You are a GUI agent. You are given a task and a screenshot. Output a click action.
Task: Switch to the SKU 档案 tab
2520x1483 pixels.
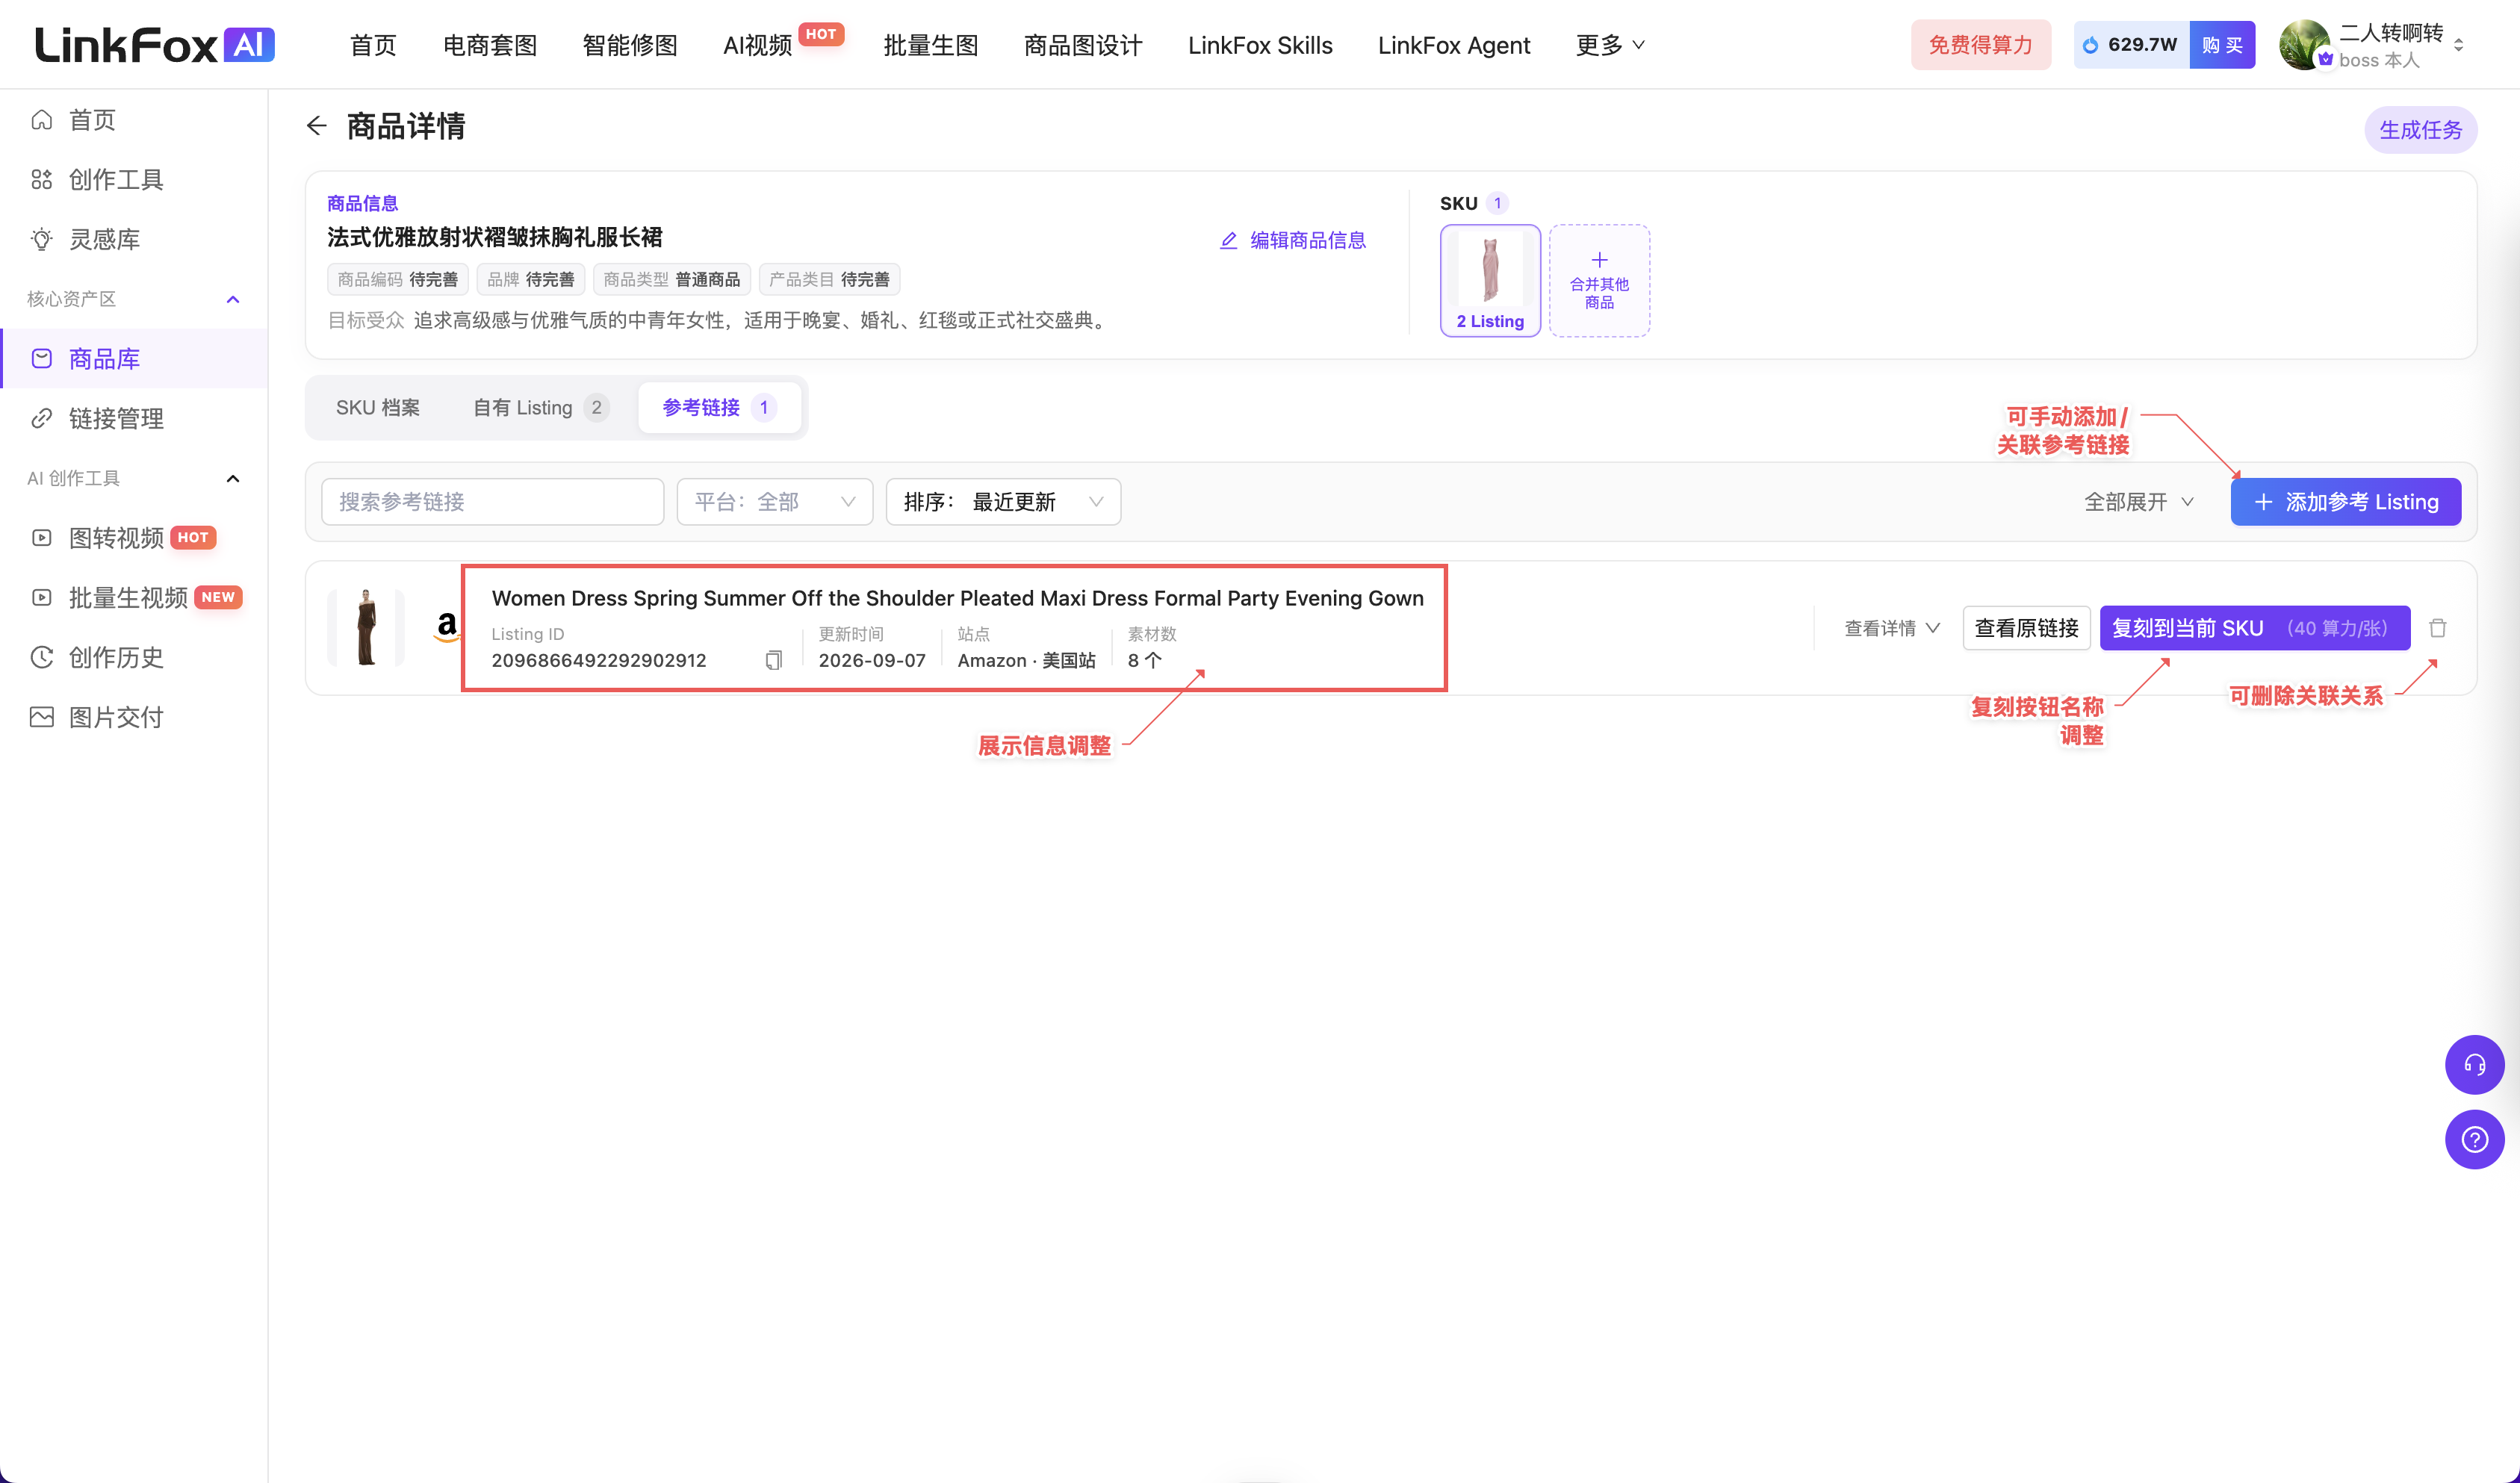point(378,408)
